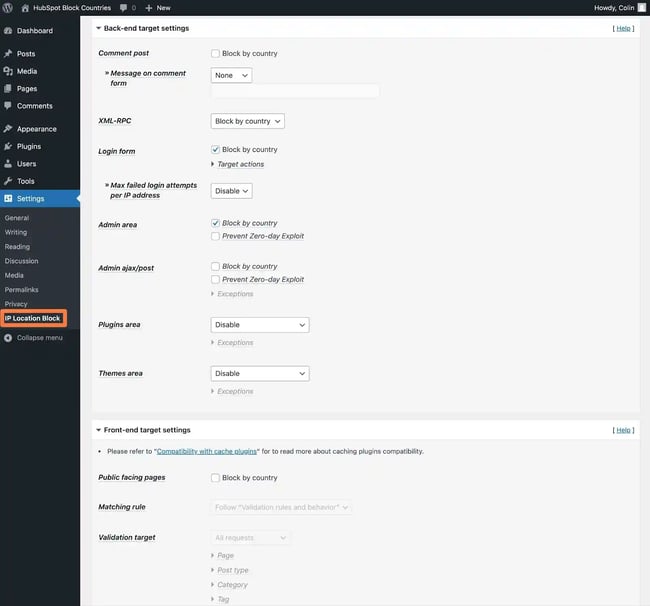Click the Plugins plug icon
The image size is (650, 606).
click(x=8, y=146)
